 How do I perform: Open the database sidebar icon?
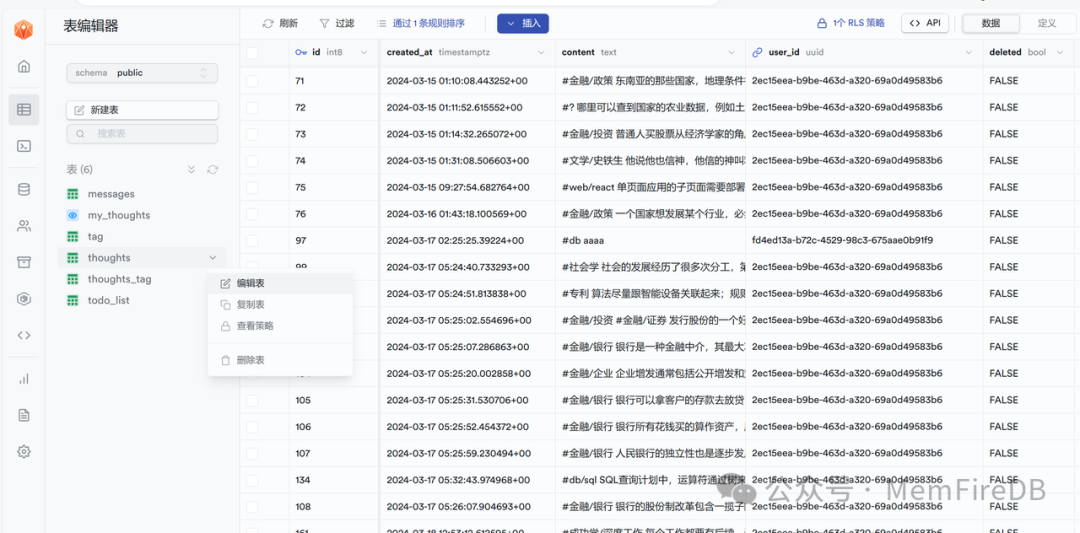(23, 189)
